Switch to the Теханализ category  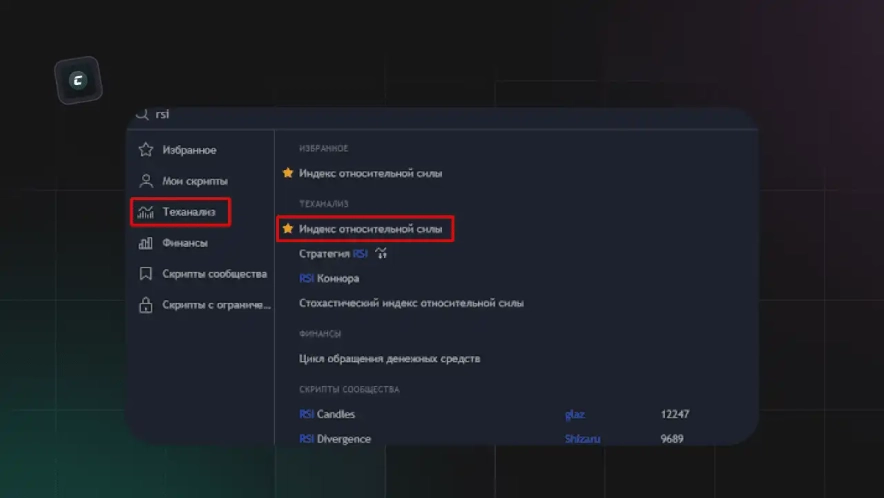[x=188, y=212]
